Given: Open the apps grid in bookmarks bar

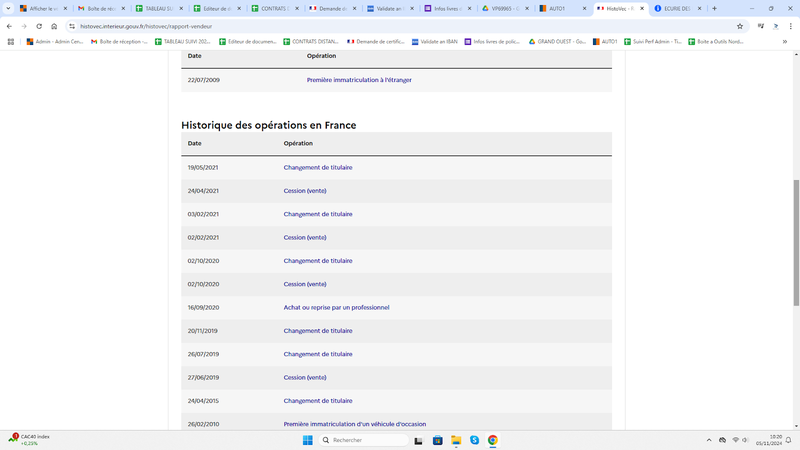Looking at the screenshot, I should click(x=11, y=42).
